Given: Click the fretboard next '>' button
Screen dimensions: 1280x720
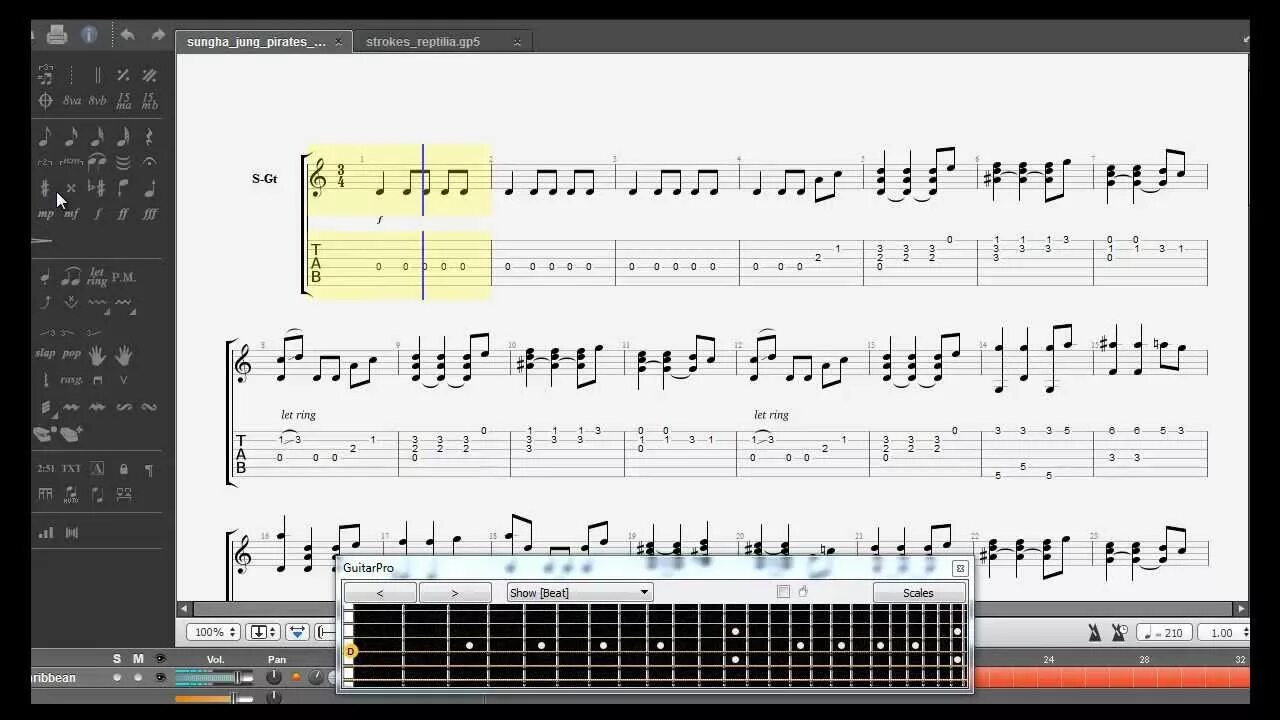Looking at the screenshot, I should (455, 593).
